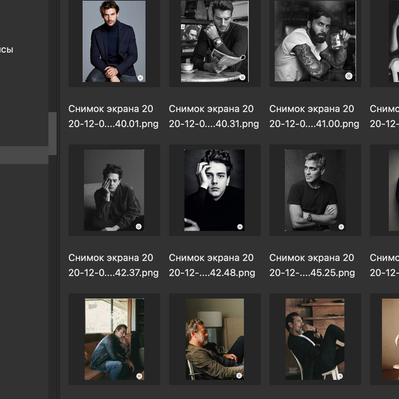This screenshot has width=399, height=399.
Task: Click the badge icon on the black turtleneck portrait
Action: [240, 227]
